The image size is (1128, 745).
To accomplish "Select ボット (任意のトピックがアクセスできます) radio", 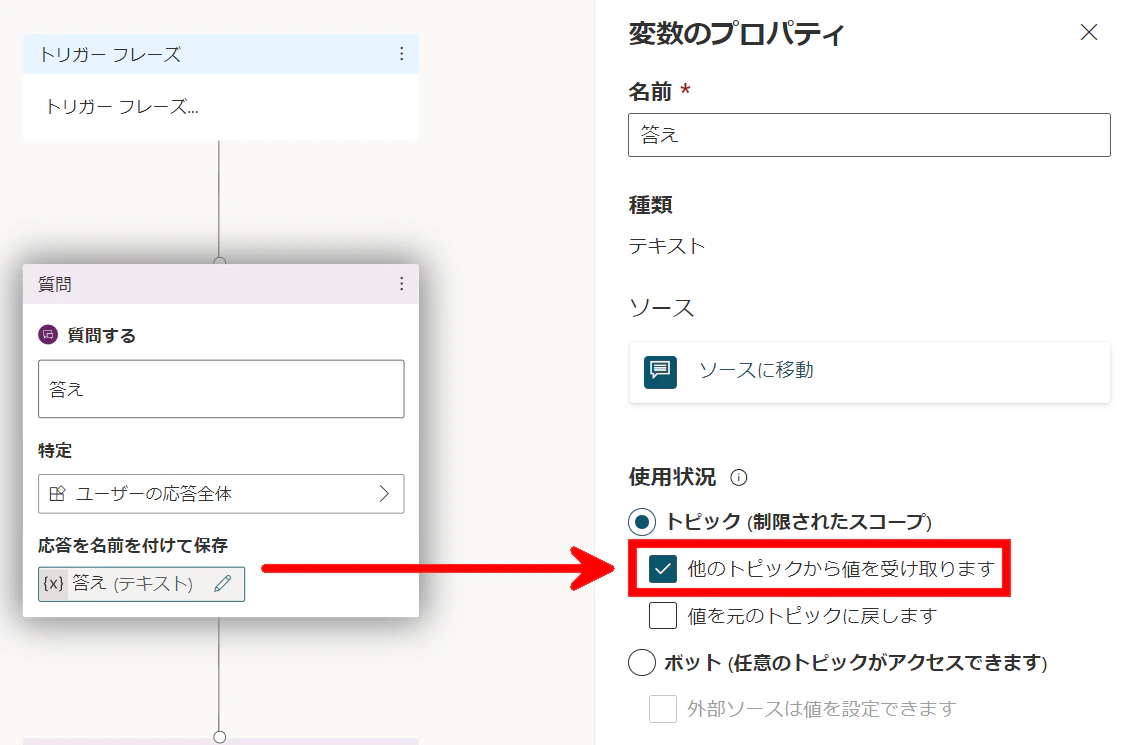I will click(642, 662).
